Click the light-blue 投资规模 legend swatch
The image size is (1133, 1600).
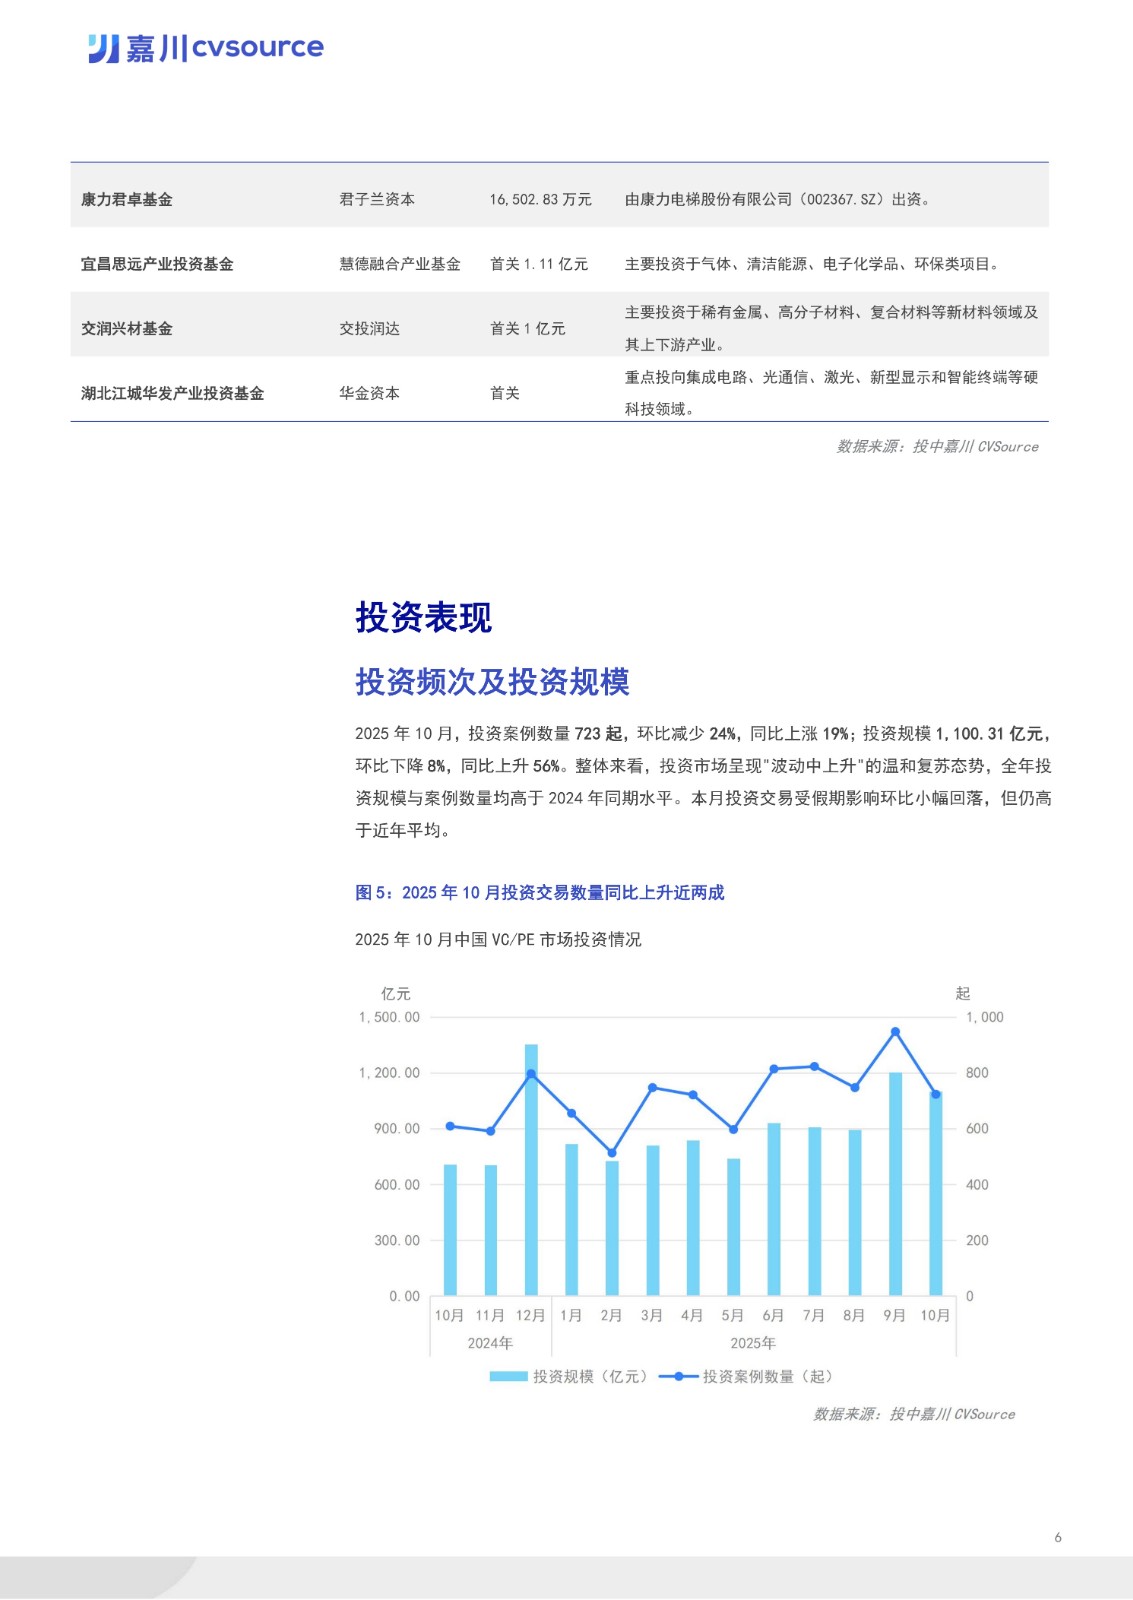coord(508,1376)
